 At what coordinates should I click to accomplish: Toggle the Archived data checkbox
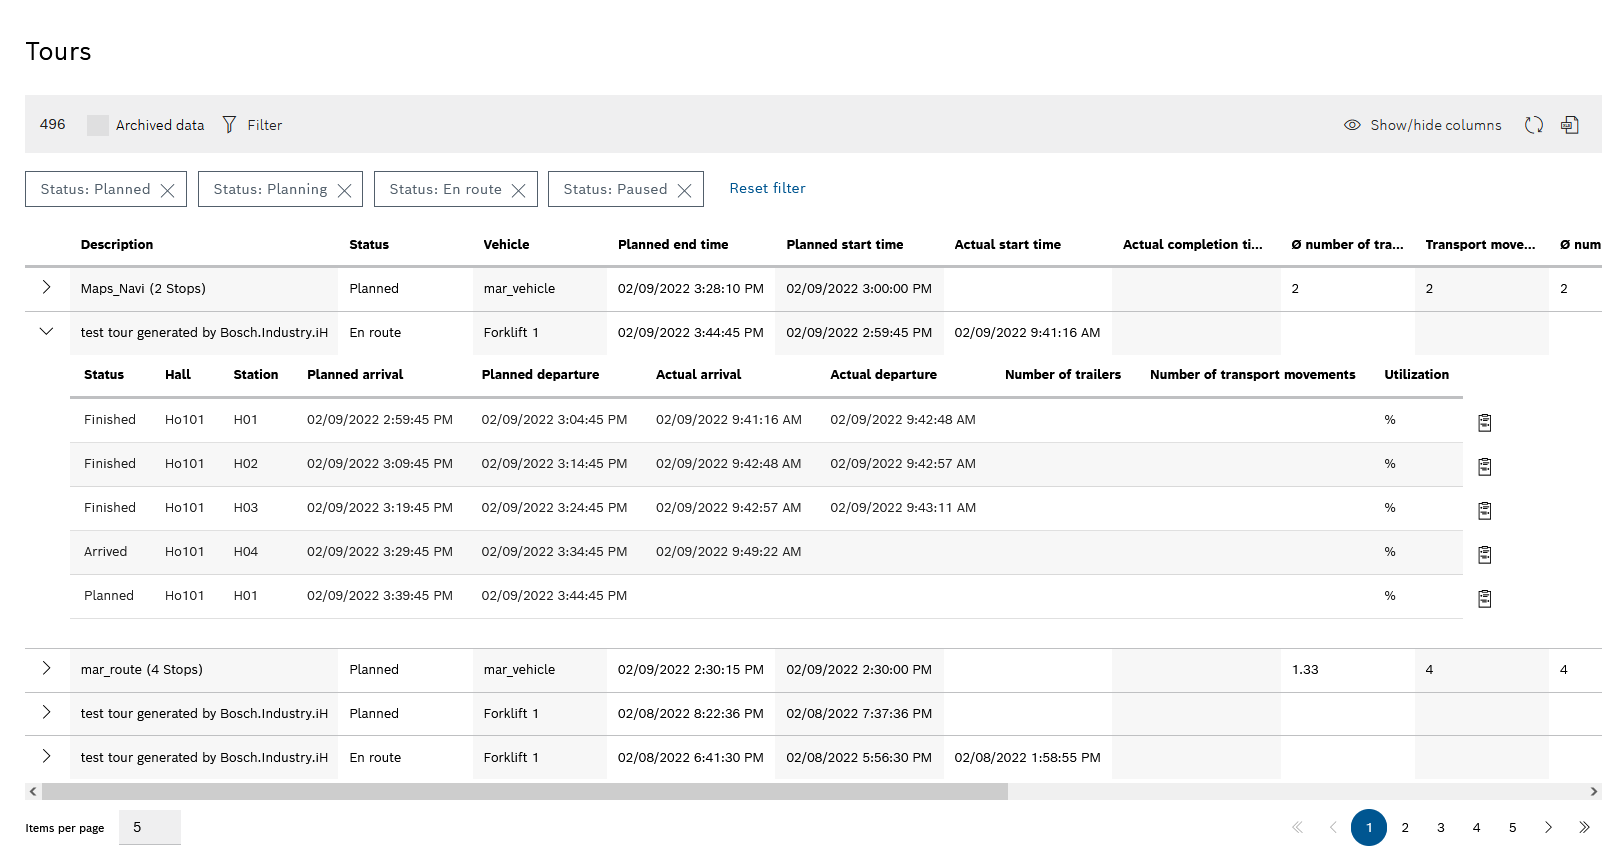click(x=97, y=125)
